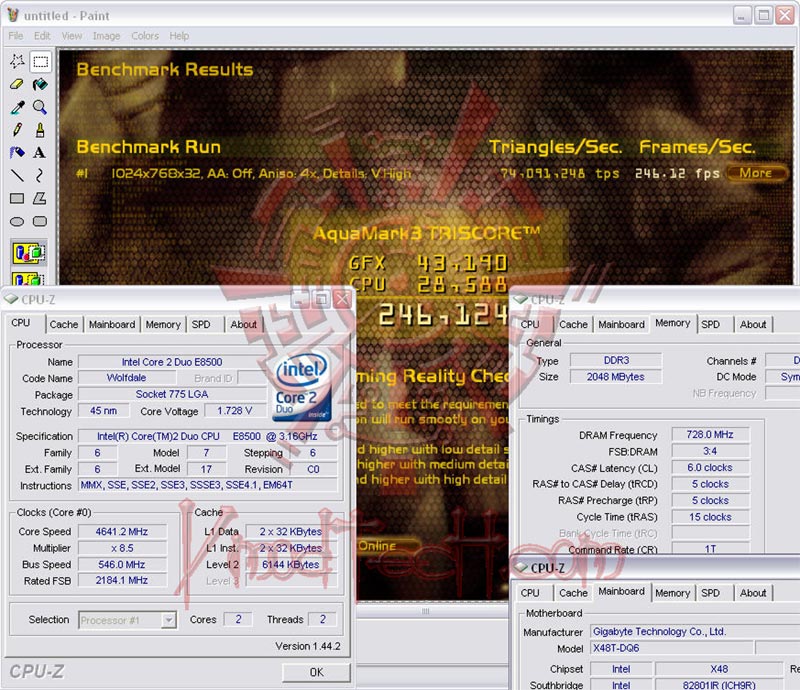Select the Rectangle shape tool
The width and height of the screenshot is (800, 690).
click(17, 198)
